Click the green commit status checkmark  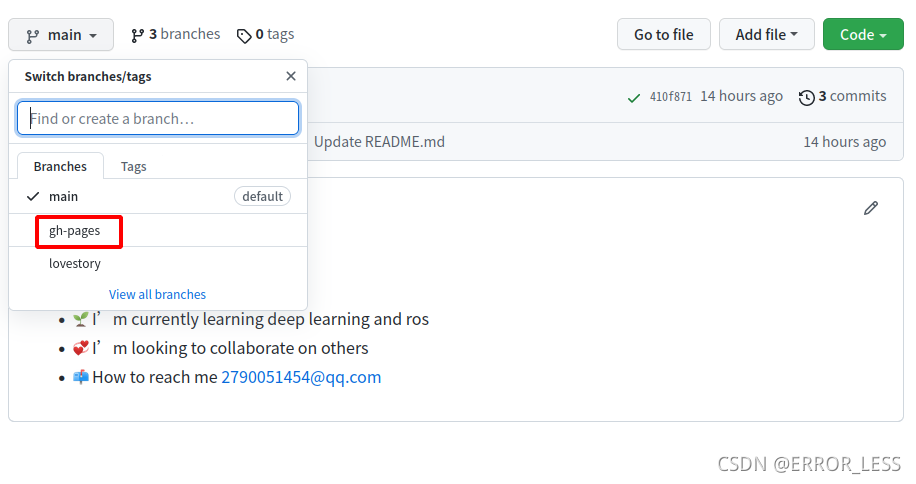tap(633, 98)
